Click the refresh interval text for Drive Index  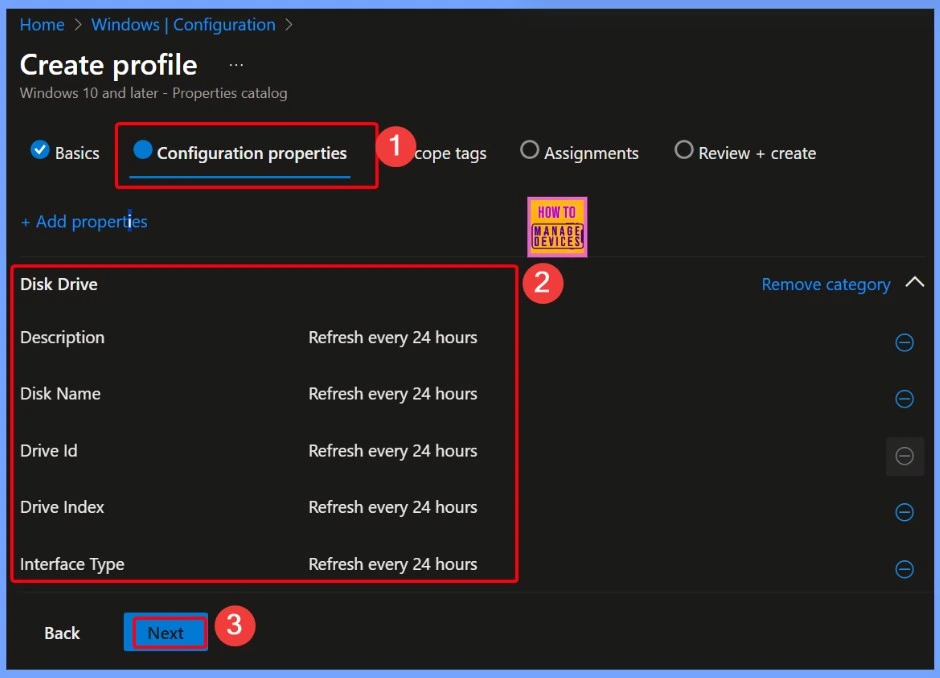(393, 507)
